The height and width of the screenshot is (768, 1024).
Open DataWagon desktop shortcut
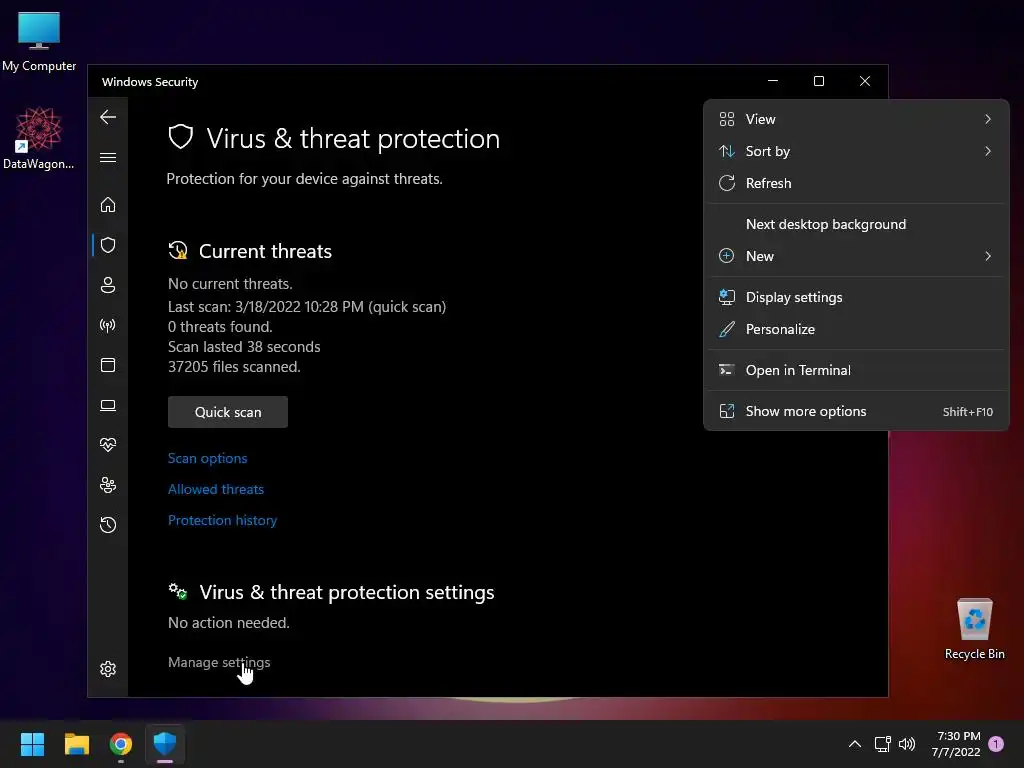tap(39, 138)
